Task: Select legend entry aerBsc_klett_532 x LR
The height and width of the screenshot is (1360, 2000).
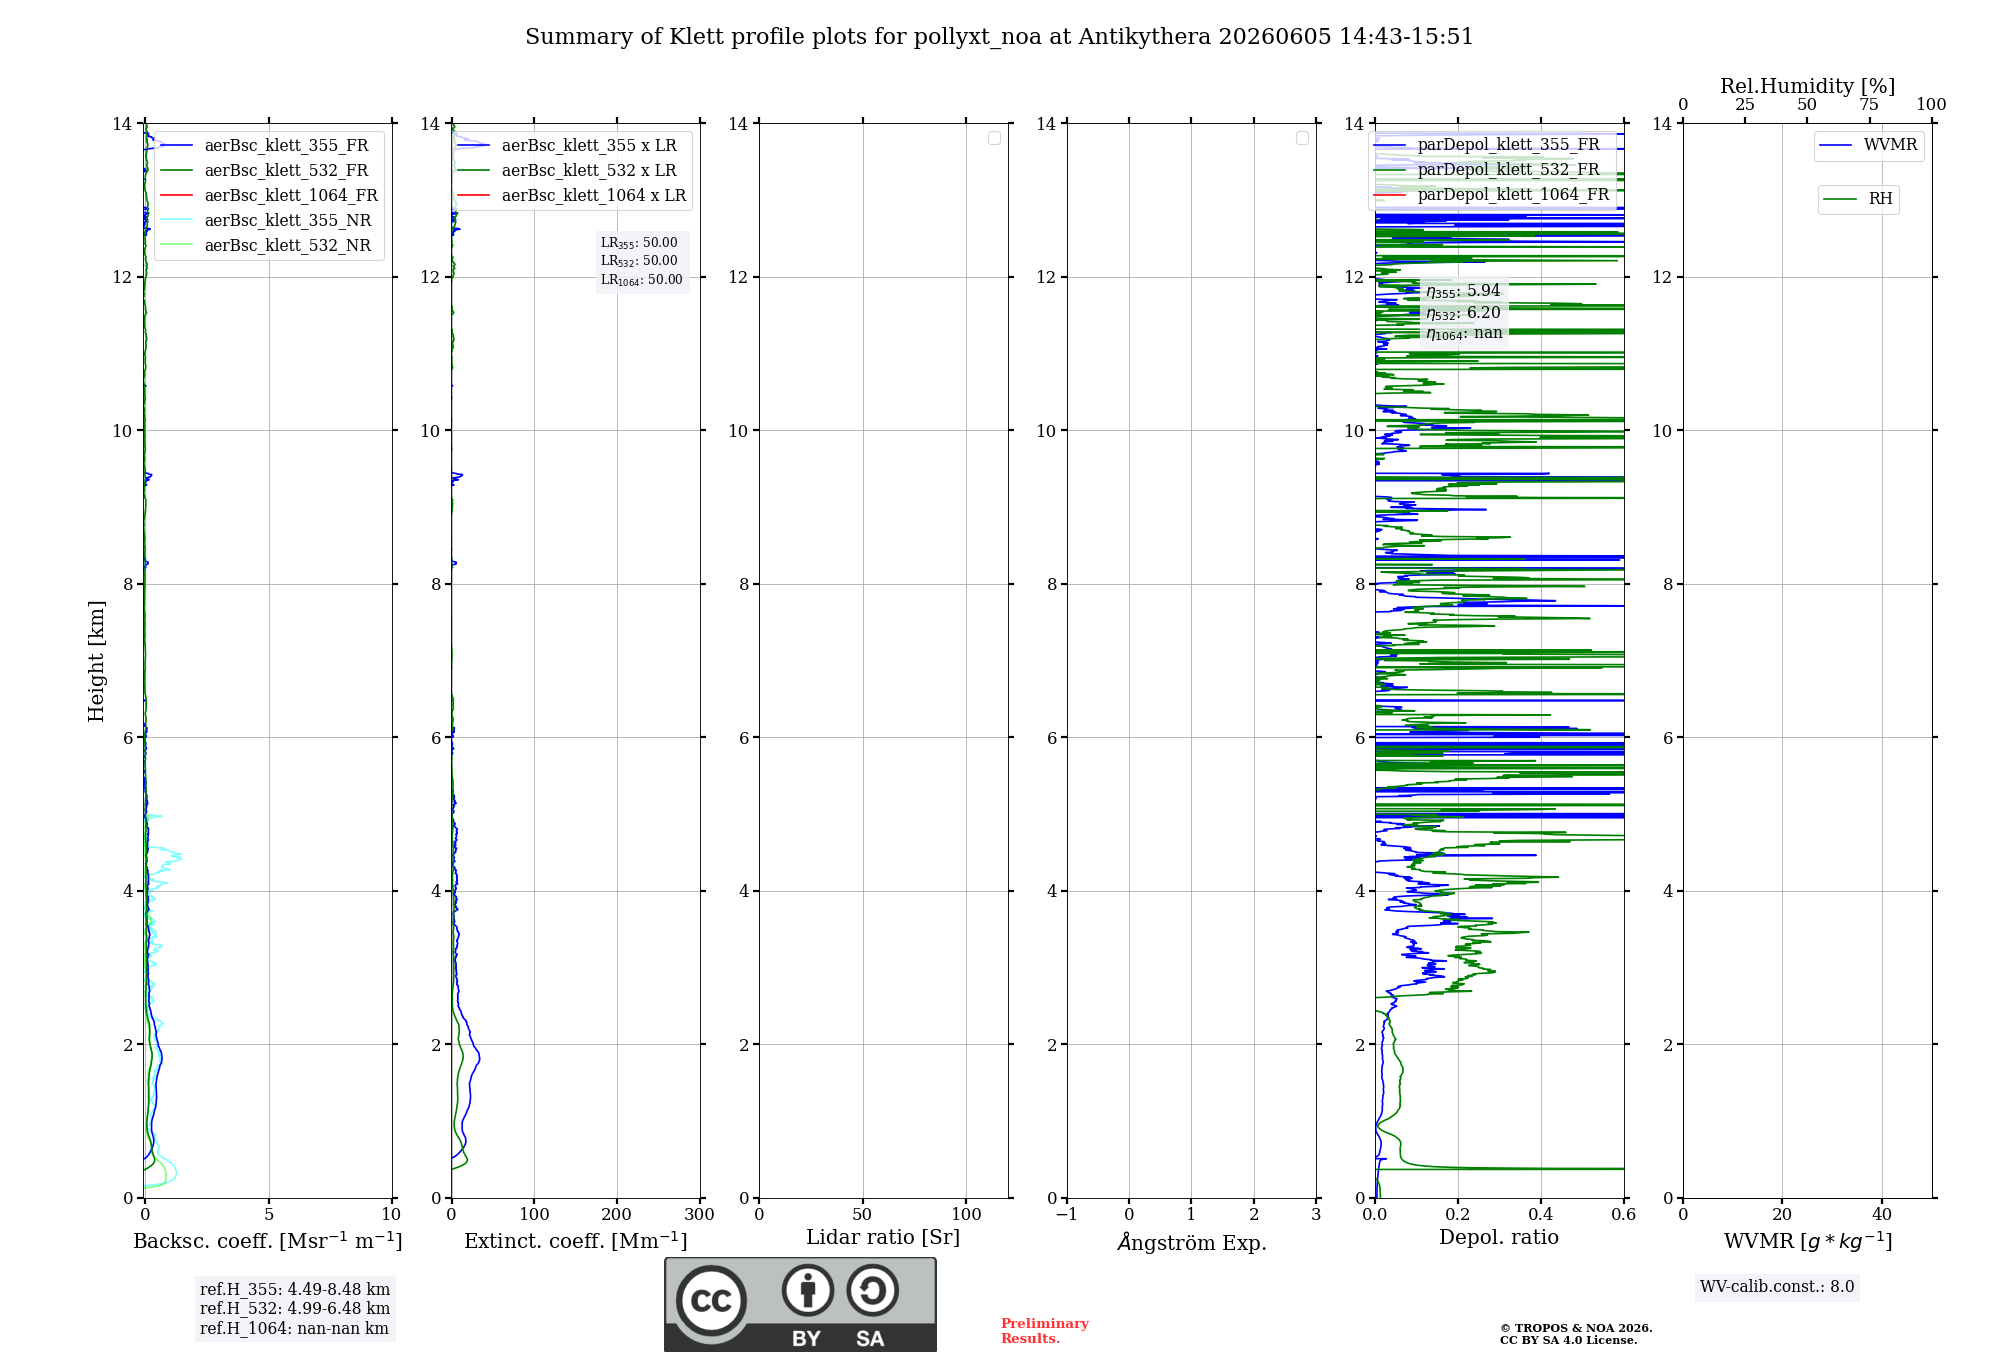Action: pos(589,170)
